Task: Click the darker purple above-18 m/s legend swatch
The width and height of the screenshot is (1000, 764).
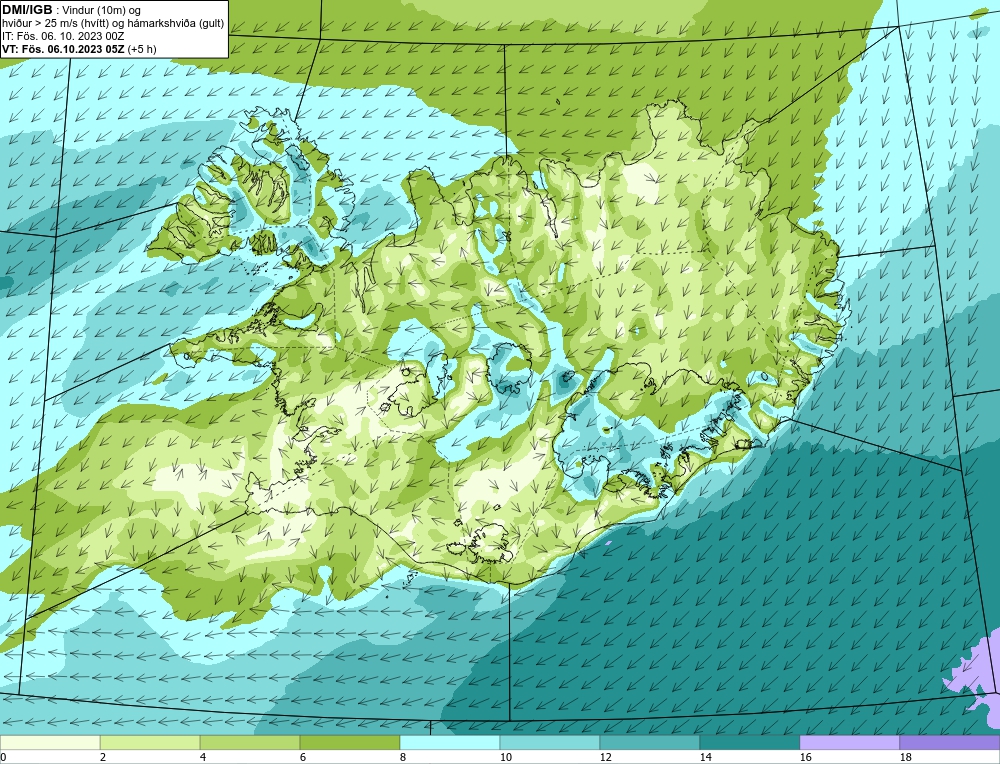Action: [950, 742]
